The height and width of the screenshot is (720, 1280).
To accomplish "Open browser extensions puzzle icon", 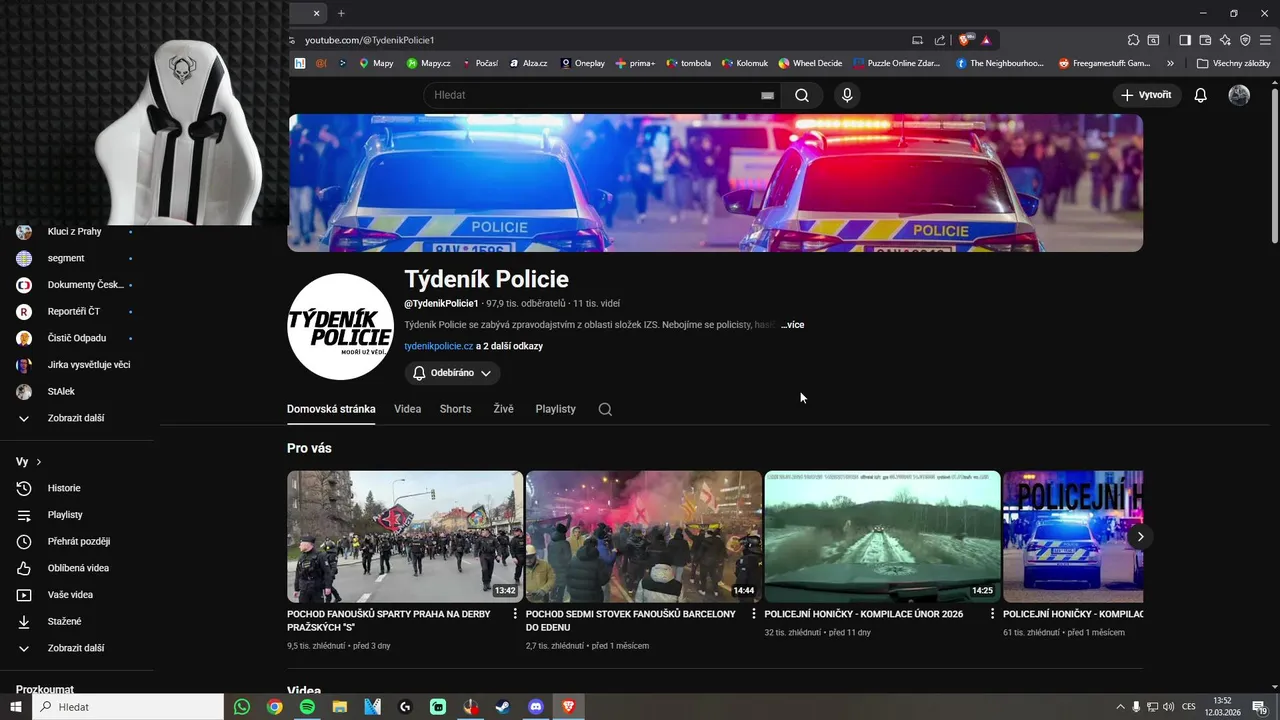I will pyautogui.click(x=1133, y=40).
